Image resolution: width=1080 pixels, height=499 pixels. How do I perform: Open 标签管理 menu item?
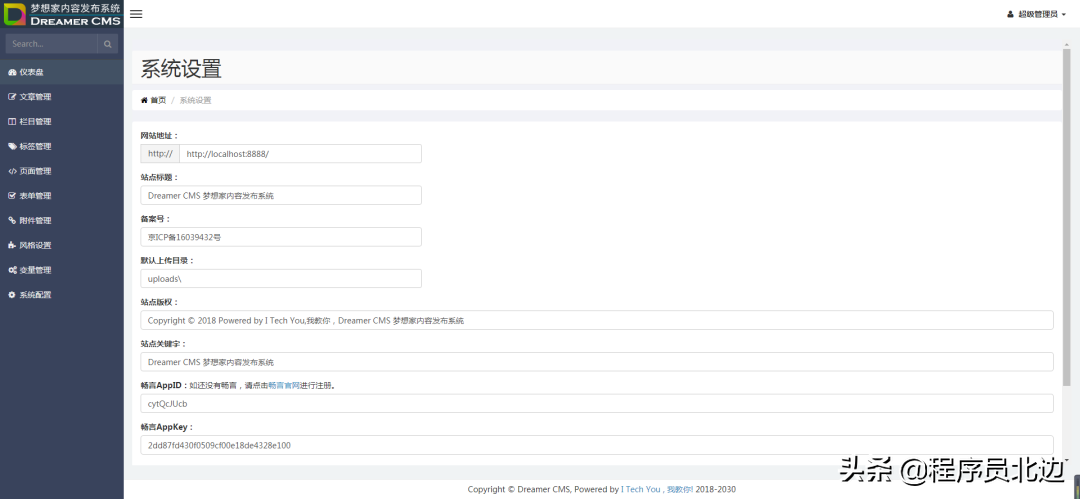[x=62, y=147]
